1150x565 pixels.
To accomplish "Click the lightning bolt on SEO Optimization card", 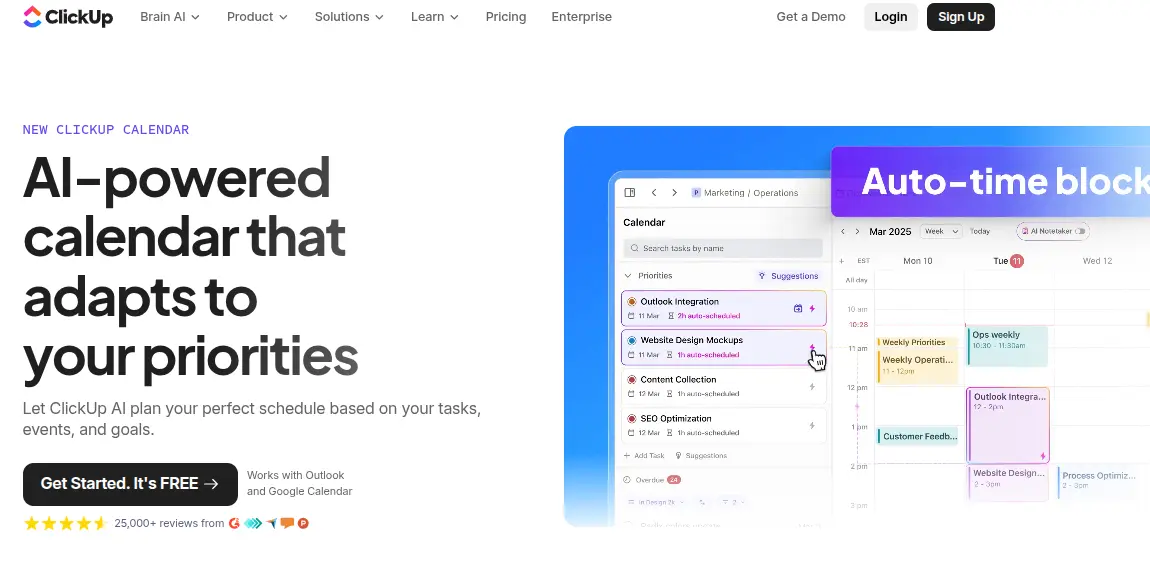I will [x=812, y=426].
